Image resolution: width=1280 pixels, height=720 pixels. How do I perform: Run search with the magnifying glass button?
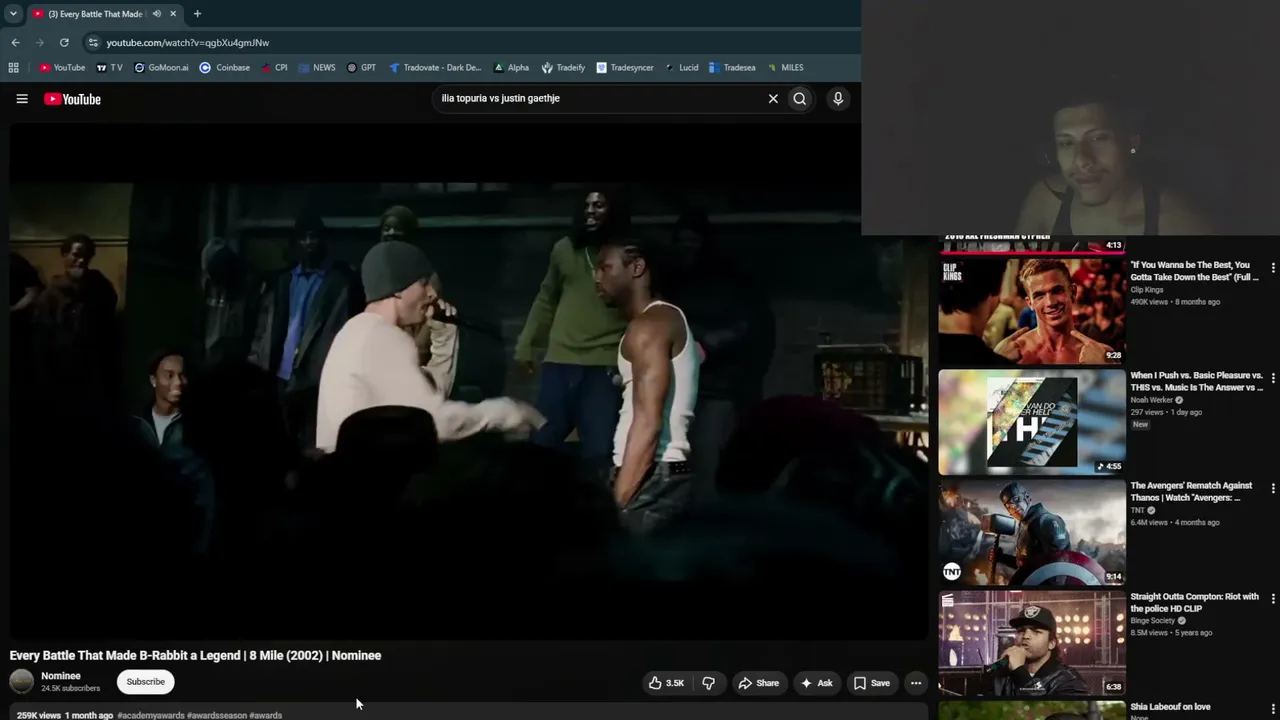tap(800, 99)
